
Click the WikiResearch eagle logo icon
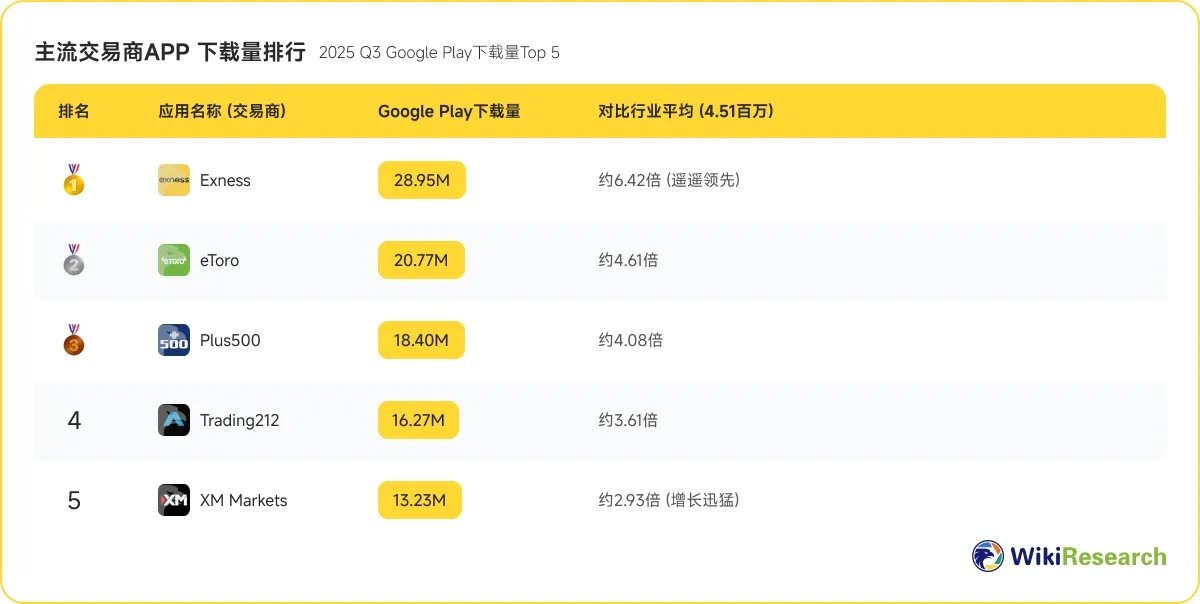click(988, 556)
